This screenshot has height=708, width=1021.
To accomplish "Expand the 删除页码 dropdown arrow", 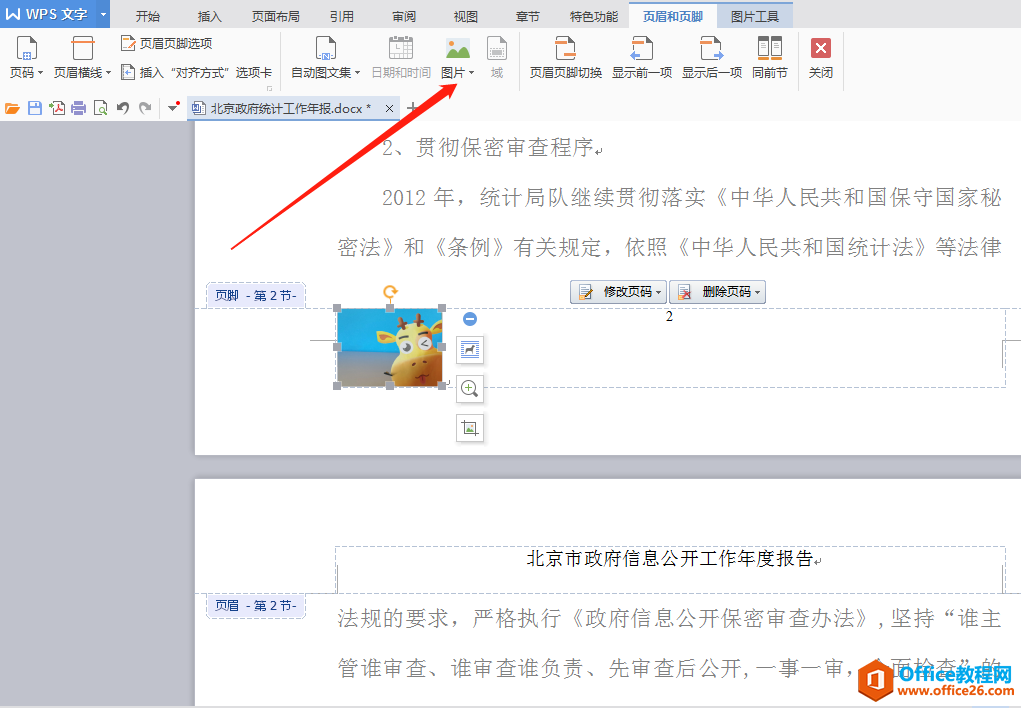I will click(758, 292).
